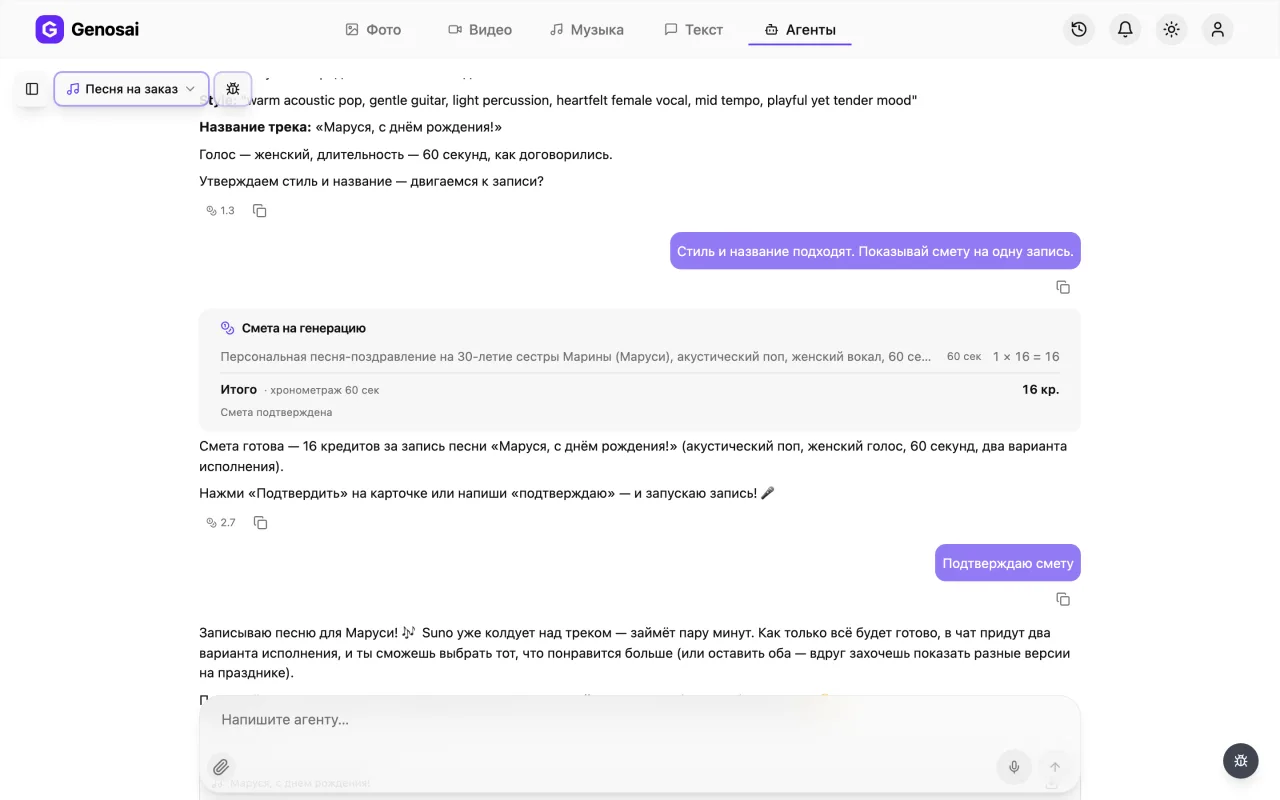This screenshot has width=1280, height=800.
Task: Copy the Подтверждаю смету user message
Action: [1063, 600]
